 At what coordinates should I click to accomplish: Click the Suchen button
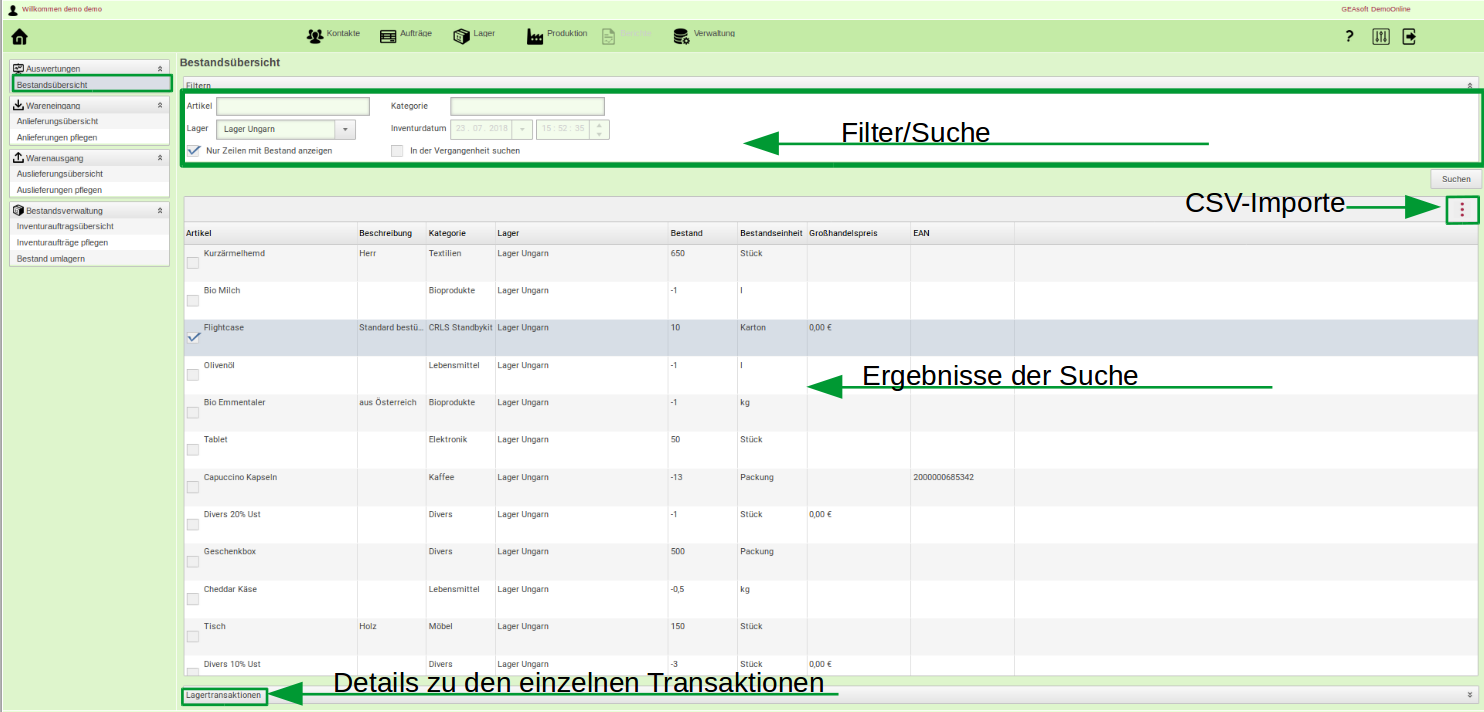pos(1454,180)
